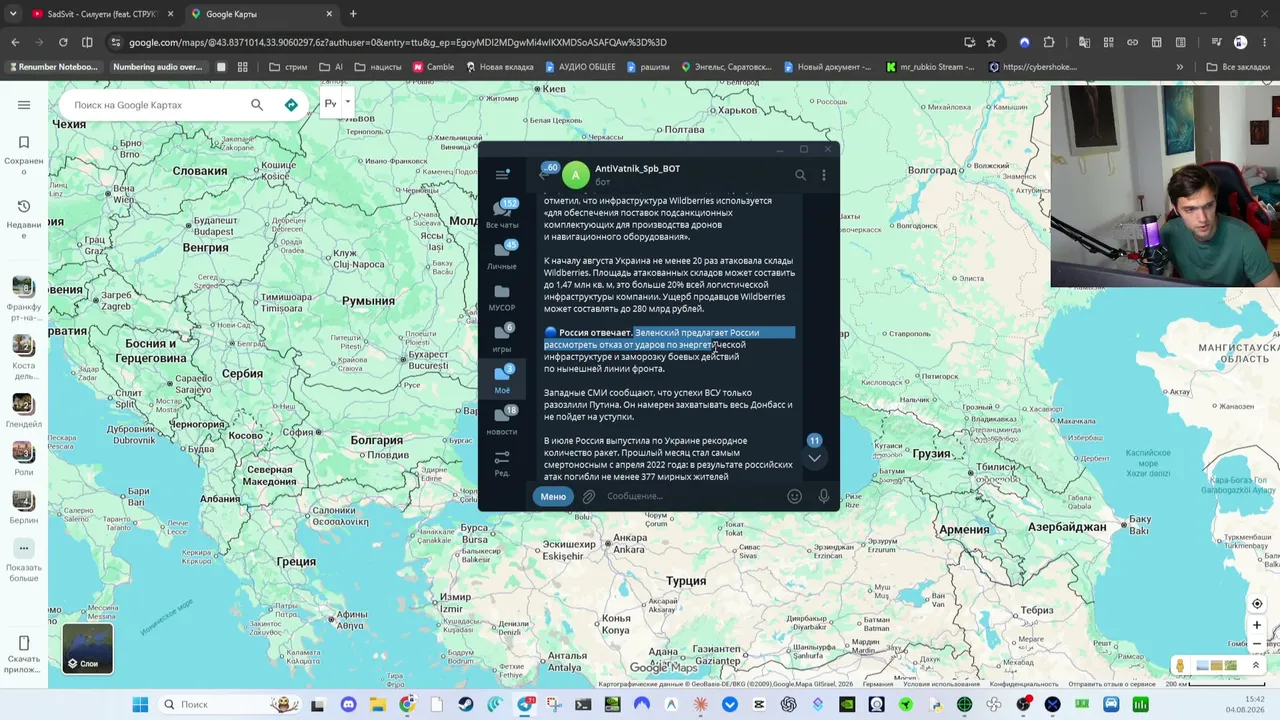Click the bot Меню button
Viewport: 1280px width, 720px height.
click(x=553, y=496)
